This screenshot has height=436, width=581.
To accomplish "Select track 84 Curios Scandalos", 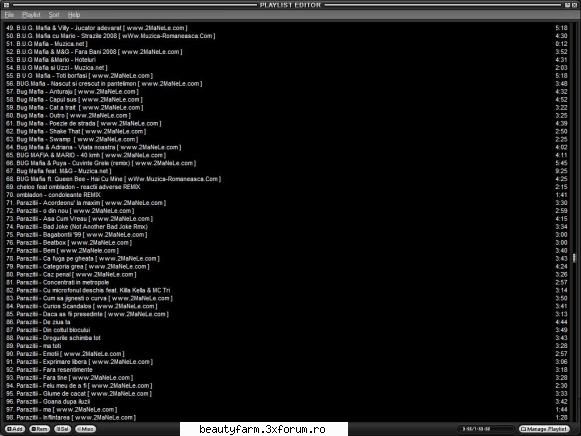I will [x=286, y=306].
